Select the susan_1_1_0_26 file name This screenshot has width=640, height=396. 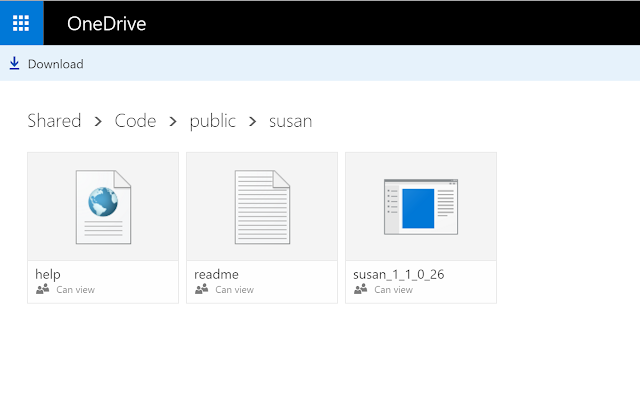pos(399,274)
